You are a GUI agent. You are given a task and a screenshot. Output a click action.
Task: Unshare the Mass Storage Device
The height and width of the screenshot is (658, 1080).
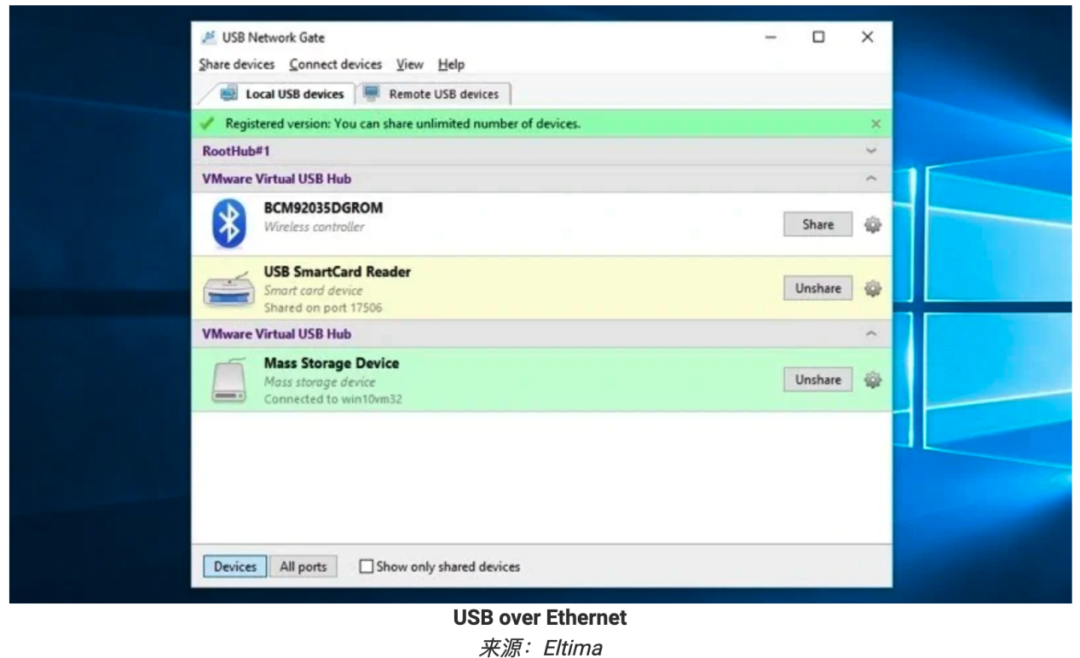point(818,380)
